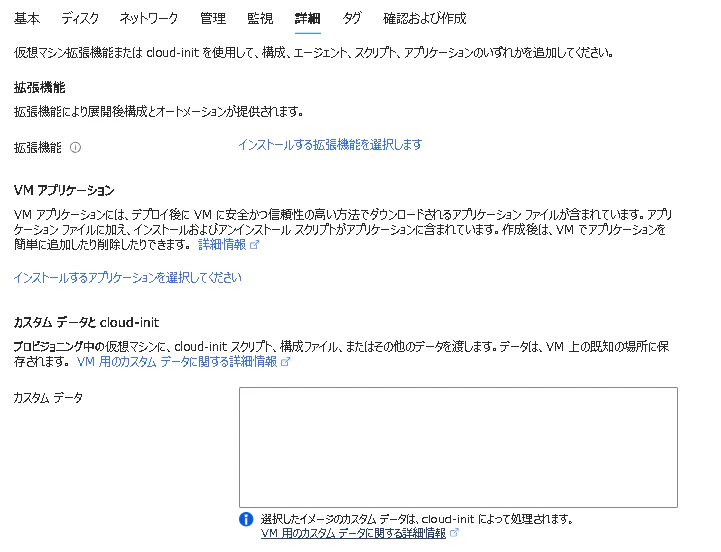Screen dimensions: 721x552
Task: Open the 監視 tab
Action: 260,18
